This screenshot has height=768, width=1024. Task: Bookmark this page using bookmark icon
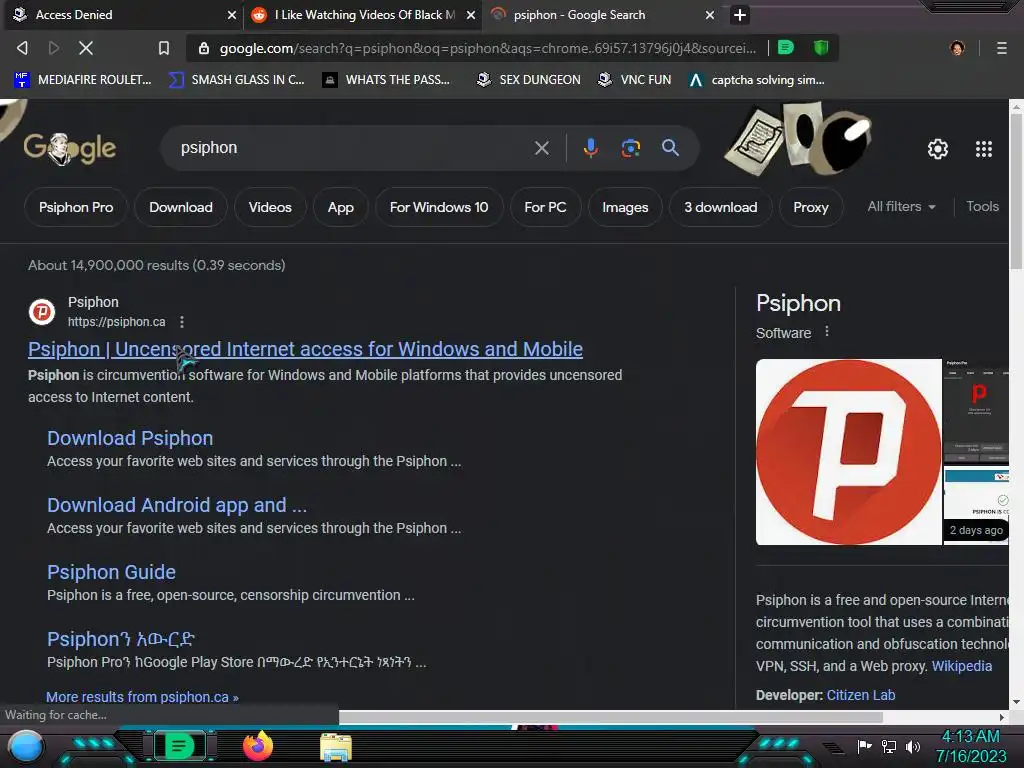click(163, 48)
